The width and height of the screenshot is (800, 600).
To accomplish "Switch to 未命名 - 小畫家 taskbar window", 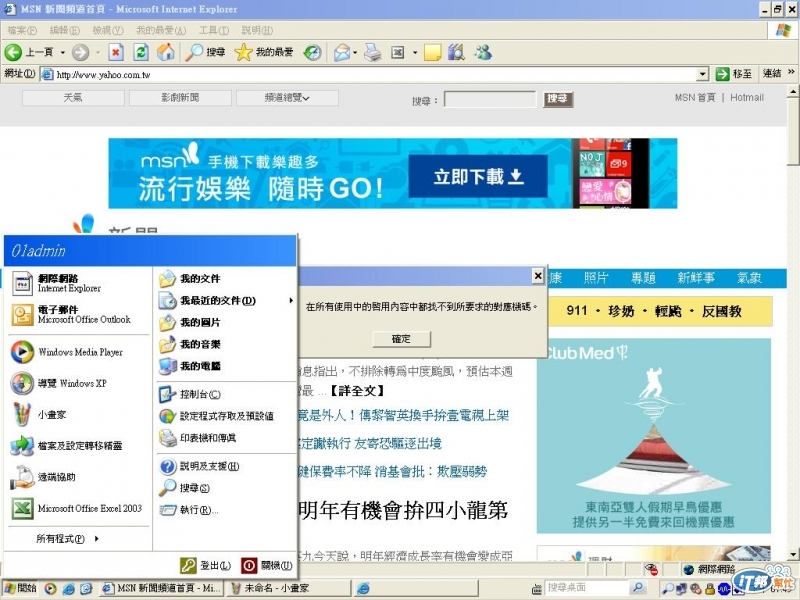I will click(289, 588).
